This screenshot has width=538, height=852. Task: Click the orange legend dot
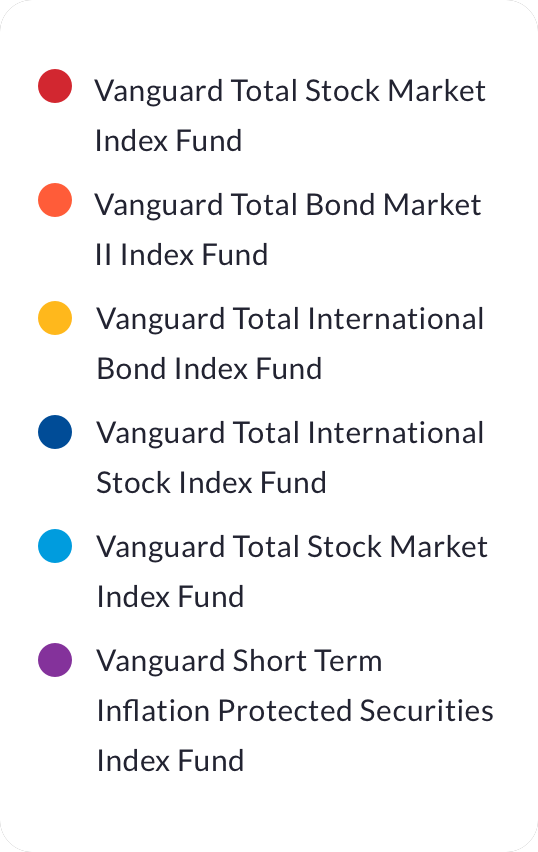(x=55, y=200)
